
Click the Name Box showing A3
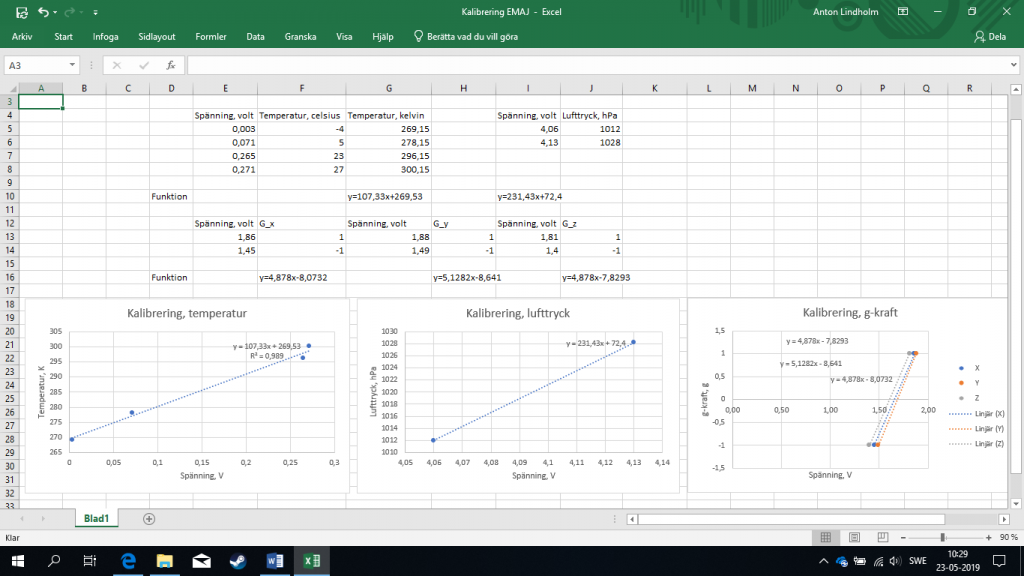pyautogui.click(x=35, y=65)
